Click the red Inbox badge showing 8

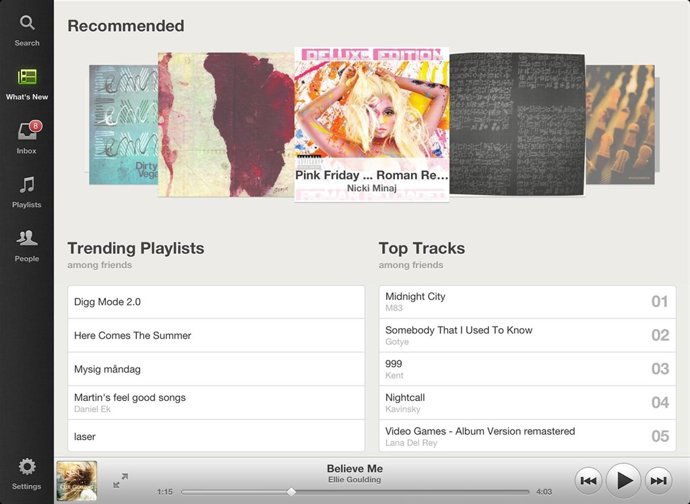click(36, 126)
